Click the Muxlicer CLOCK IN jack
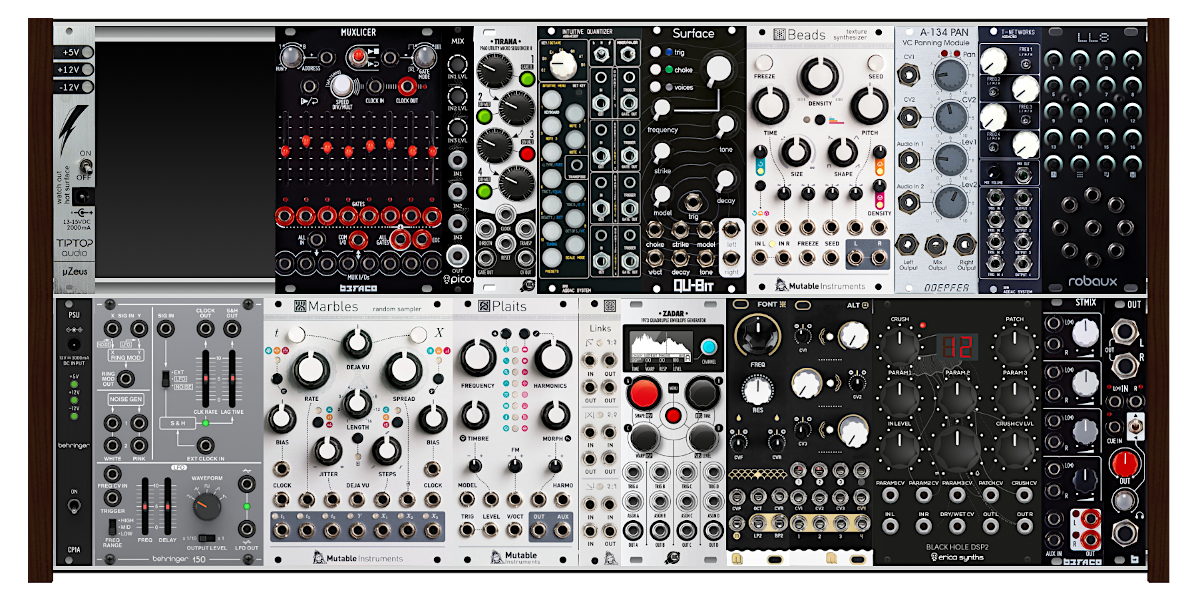The height and width of the screenshot is (590, 1200). pos(377,86)
